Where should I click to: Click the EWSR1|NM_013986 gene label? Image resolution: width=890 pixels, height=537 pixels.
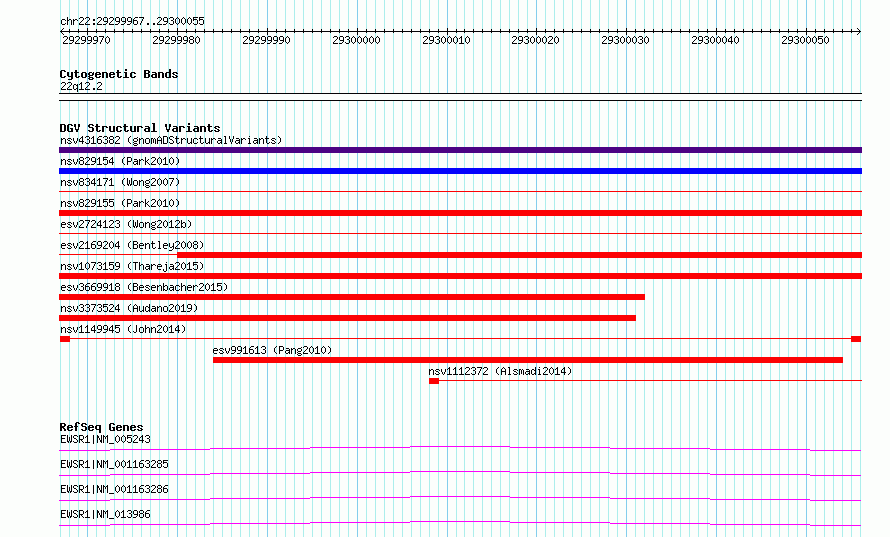pyautogui.click(x=105, y=514)
